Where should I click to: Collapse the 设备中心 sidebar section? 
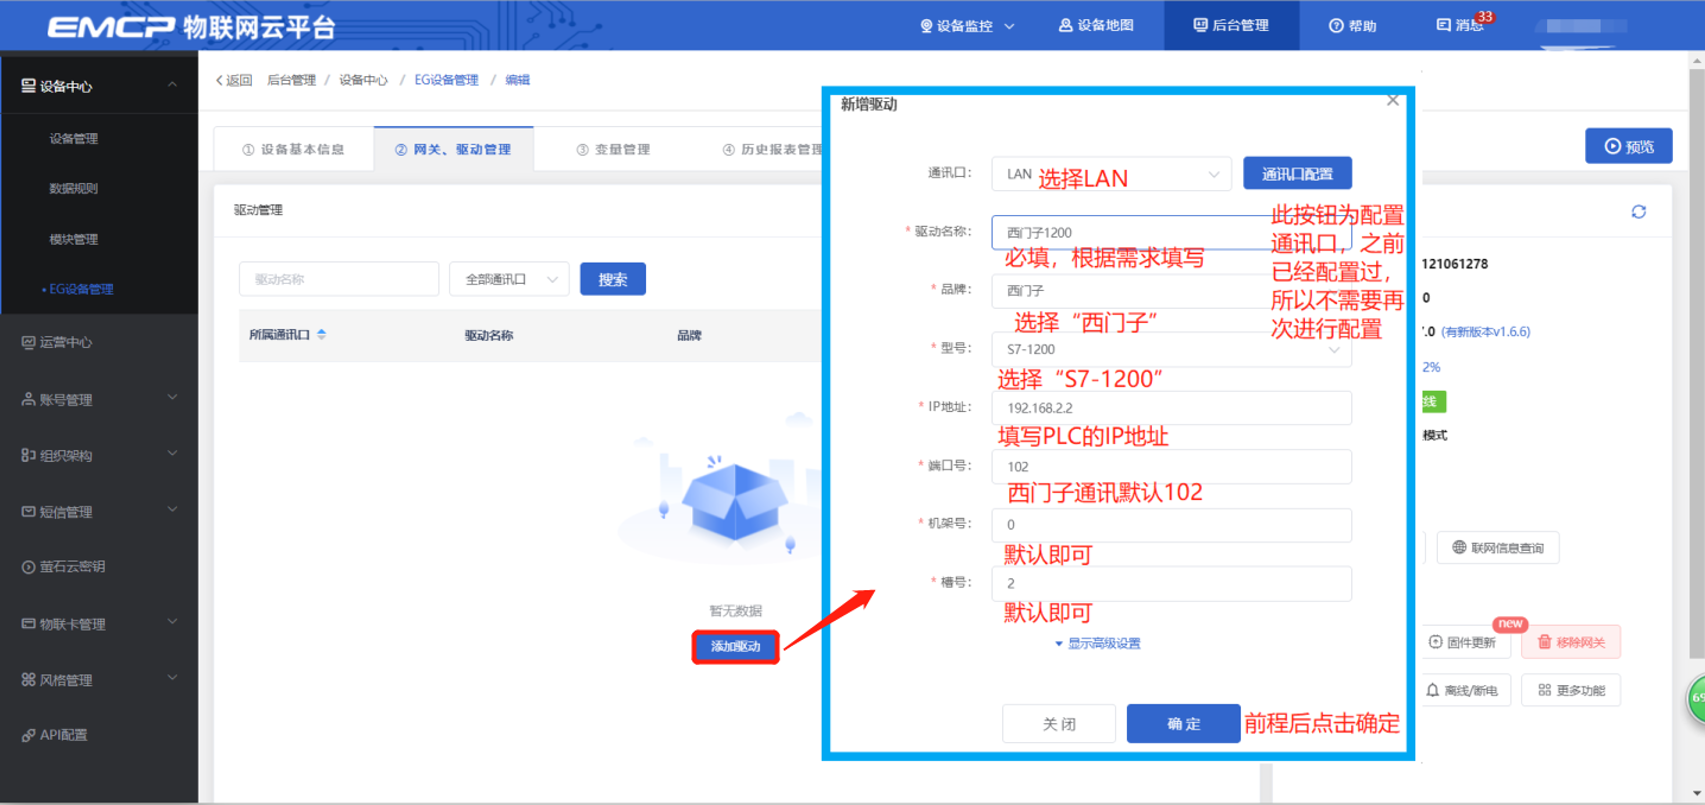tap(99, 86)
